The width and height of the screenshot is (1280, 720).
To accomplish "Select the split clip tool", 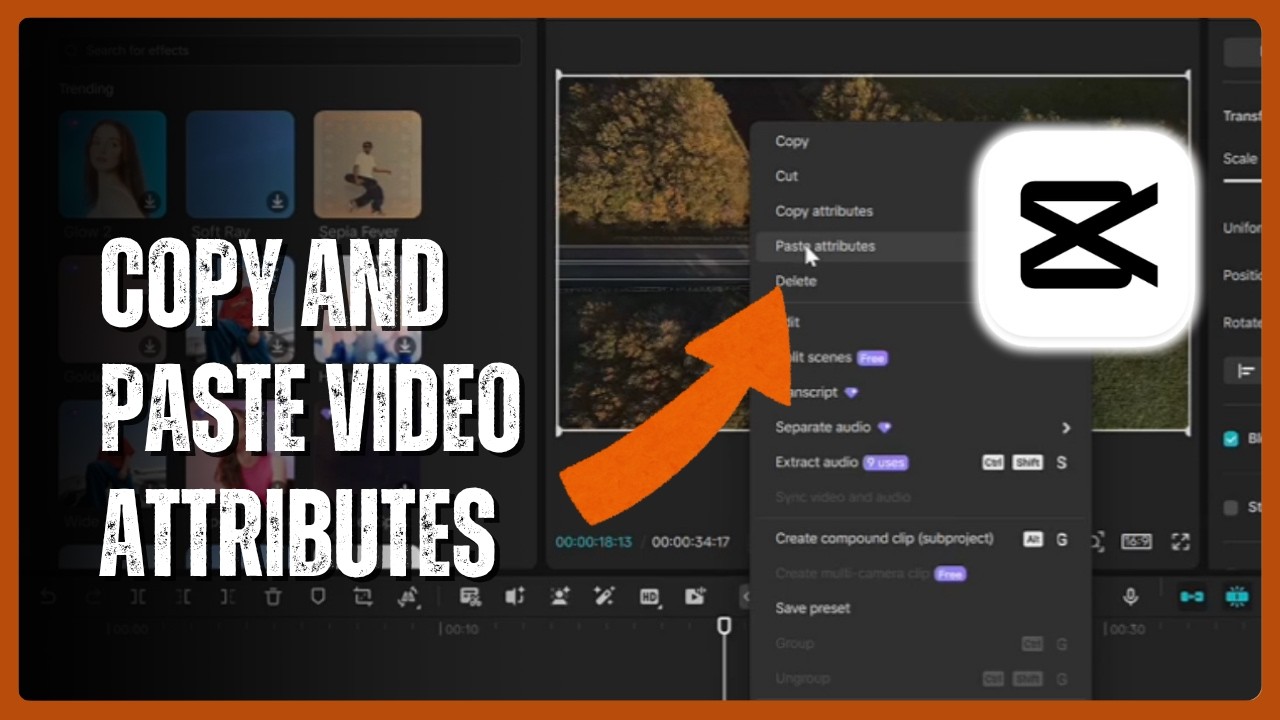I will [138, 597].
